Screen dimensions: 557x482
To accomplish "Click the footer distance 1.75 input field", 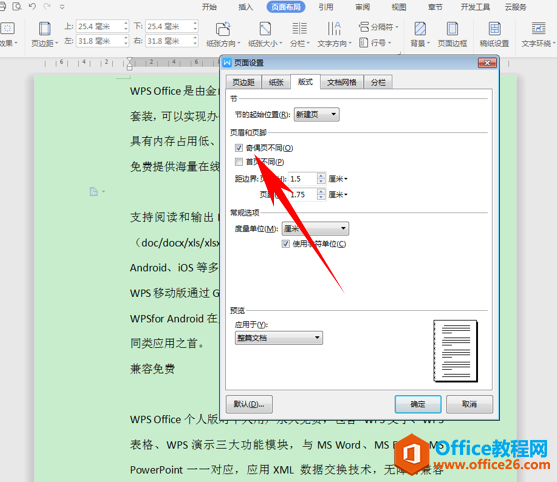I will tap(303, 194).
